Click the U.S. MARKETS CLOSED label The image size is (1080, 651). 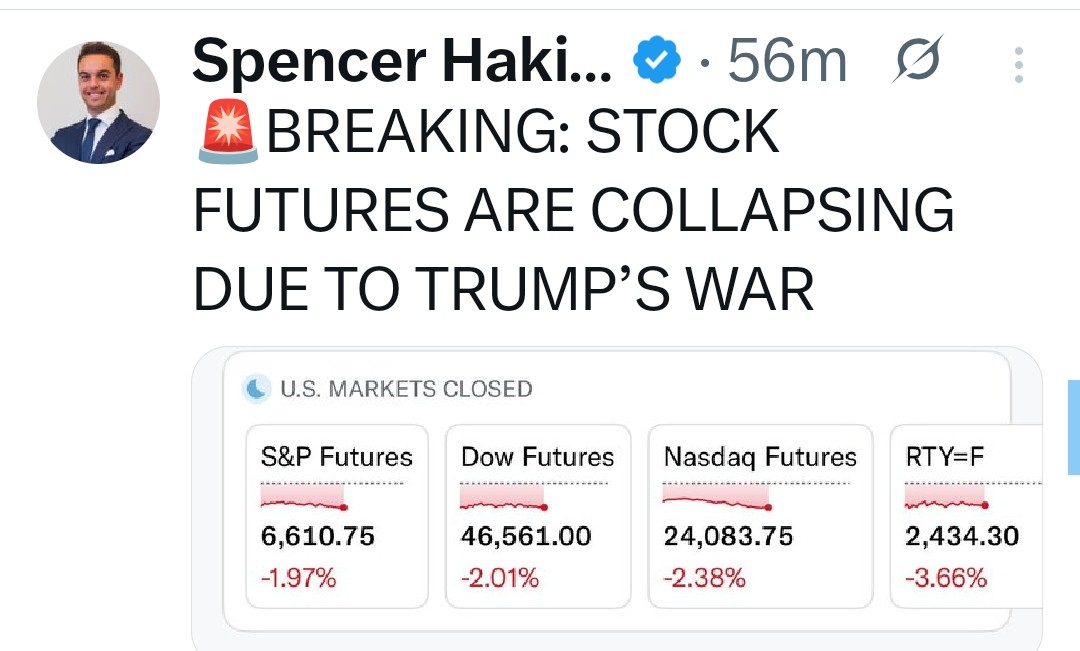coord(406,389)
